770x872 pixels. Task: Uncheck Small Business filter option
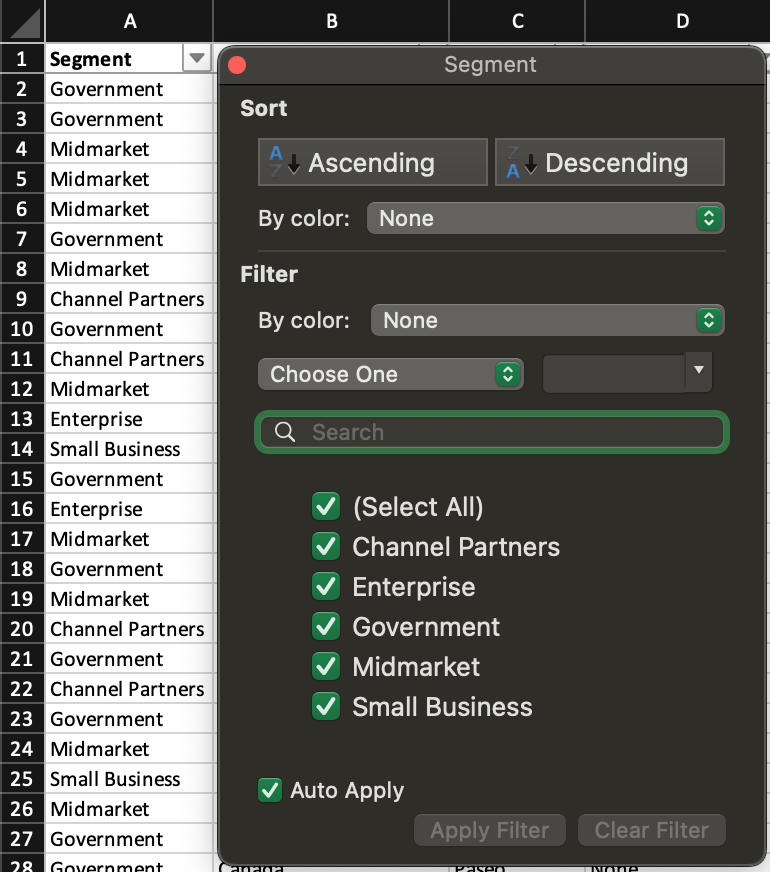[326, 707]
